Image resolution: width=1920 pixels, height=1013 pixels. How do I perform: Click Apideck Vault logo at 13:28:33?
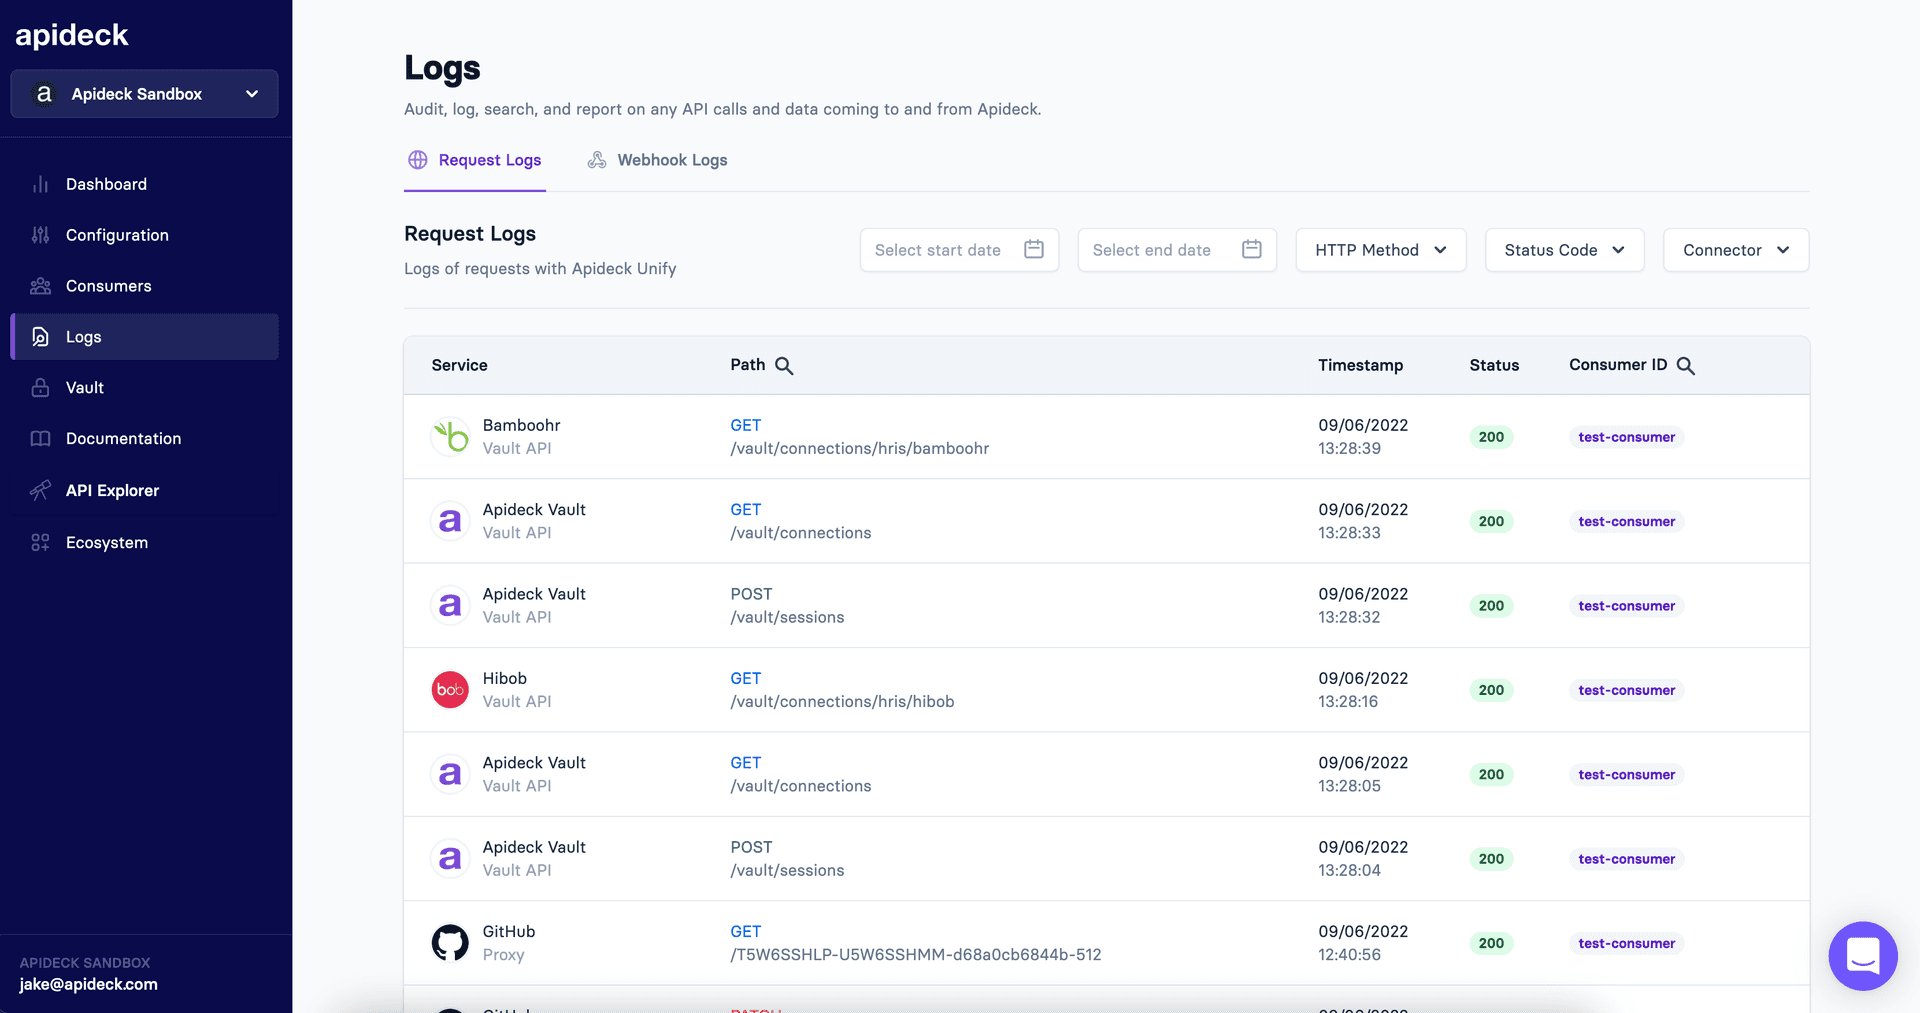tap(450, 521)
